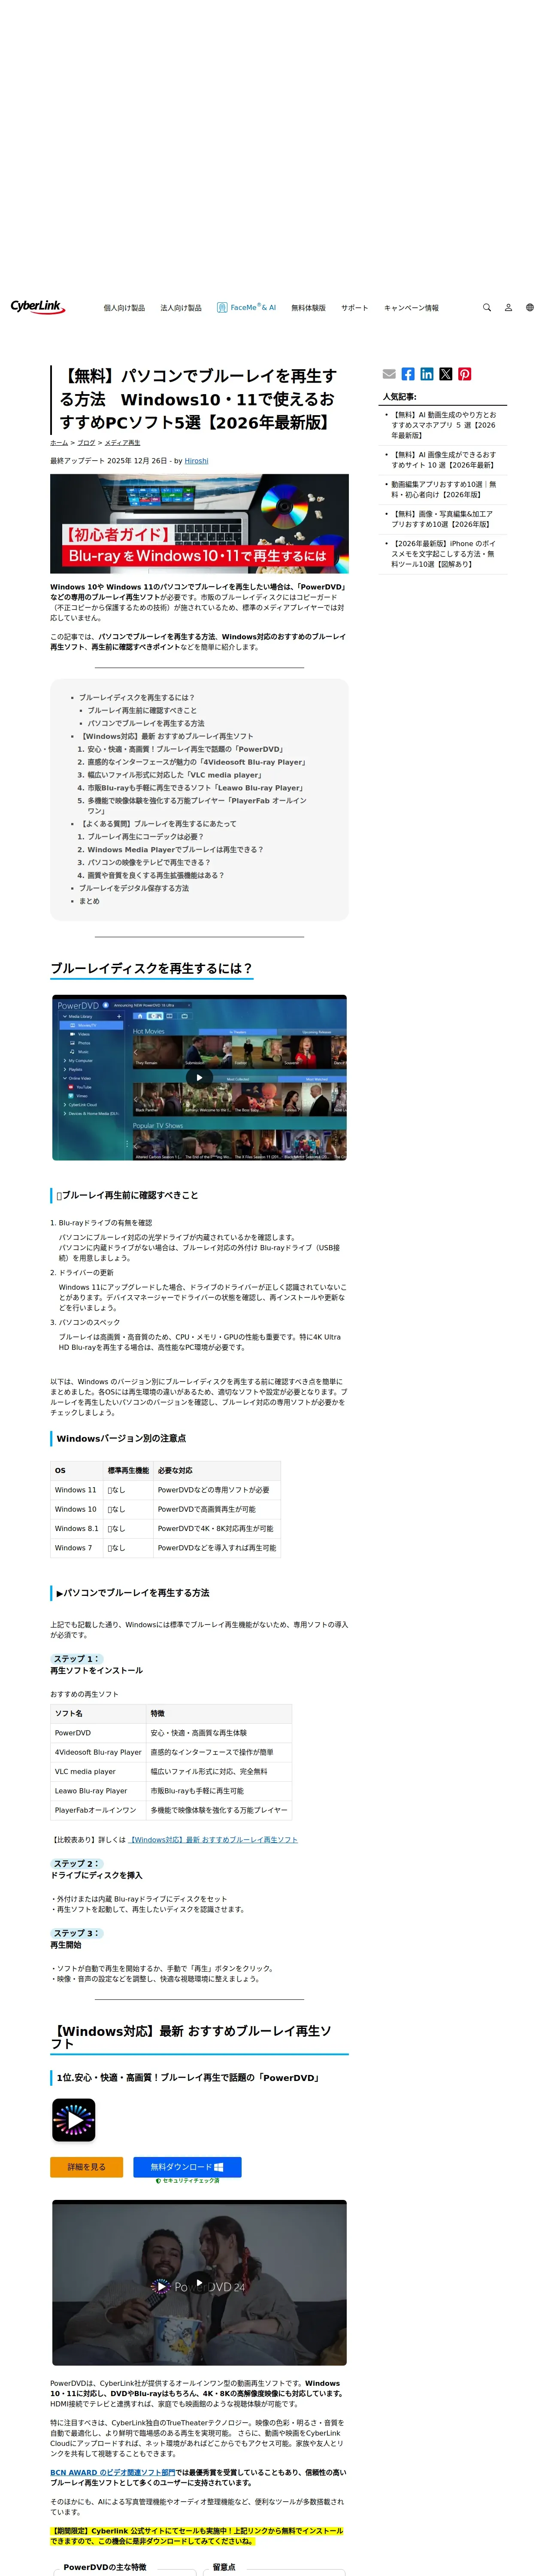Click the 無料ダウンロード blue button
Viewport: 551px width, 2576px height.
click(187, 2167)
